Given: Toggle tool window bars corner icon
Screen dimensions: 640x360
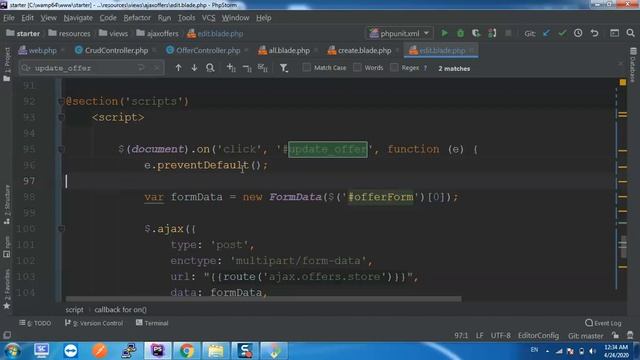Looking at the screenshot, I should [x=7, y=335].
